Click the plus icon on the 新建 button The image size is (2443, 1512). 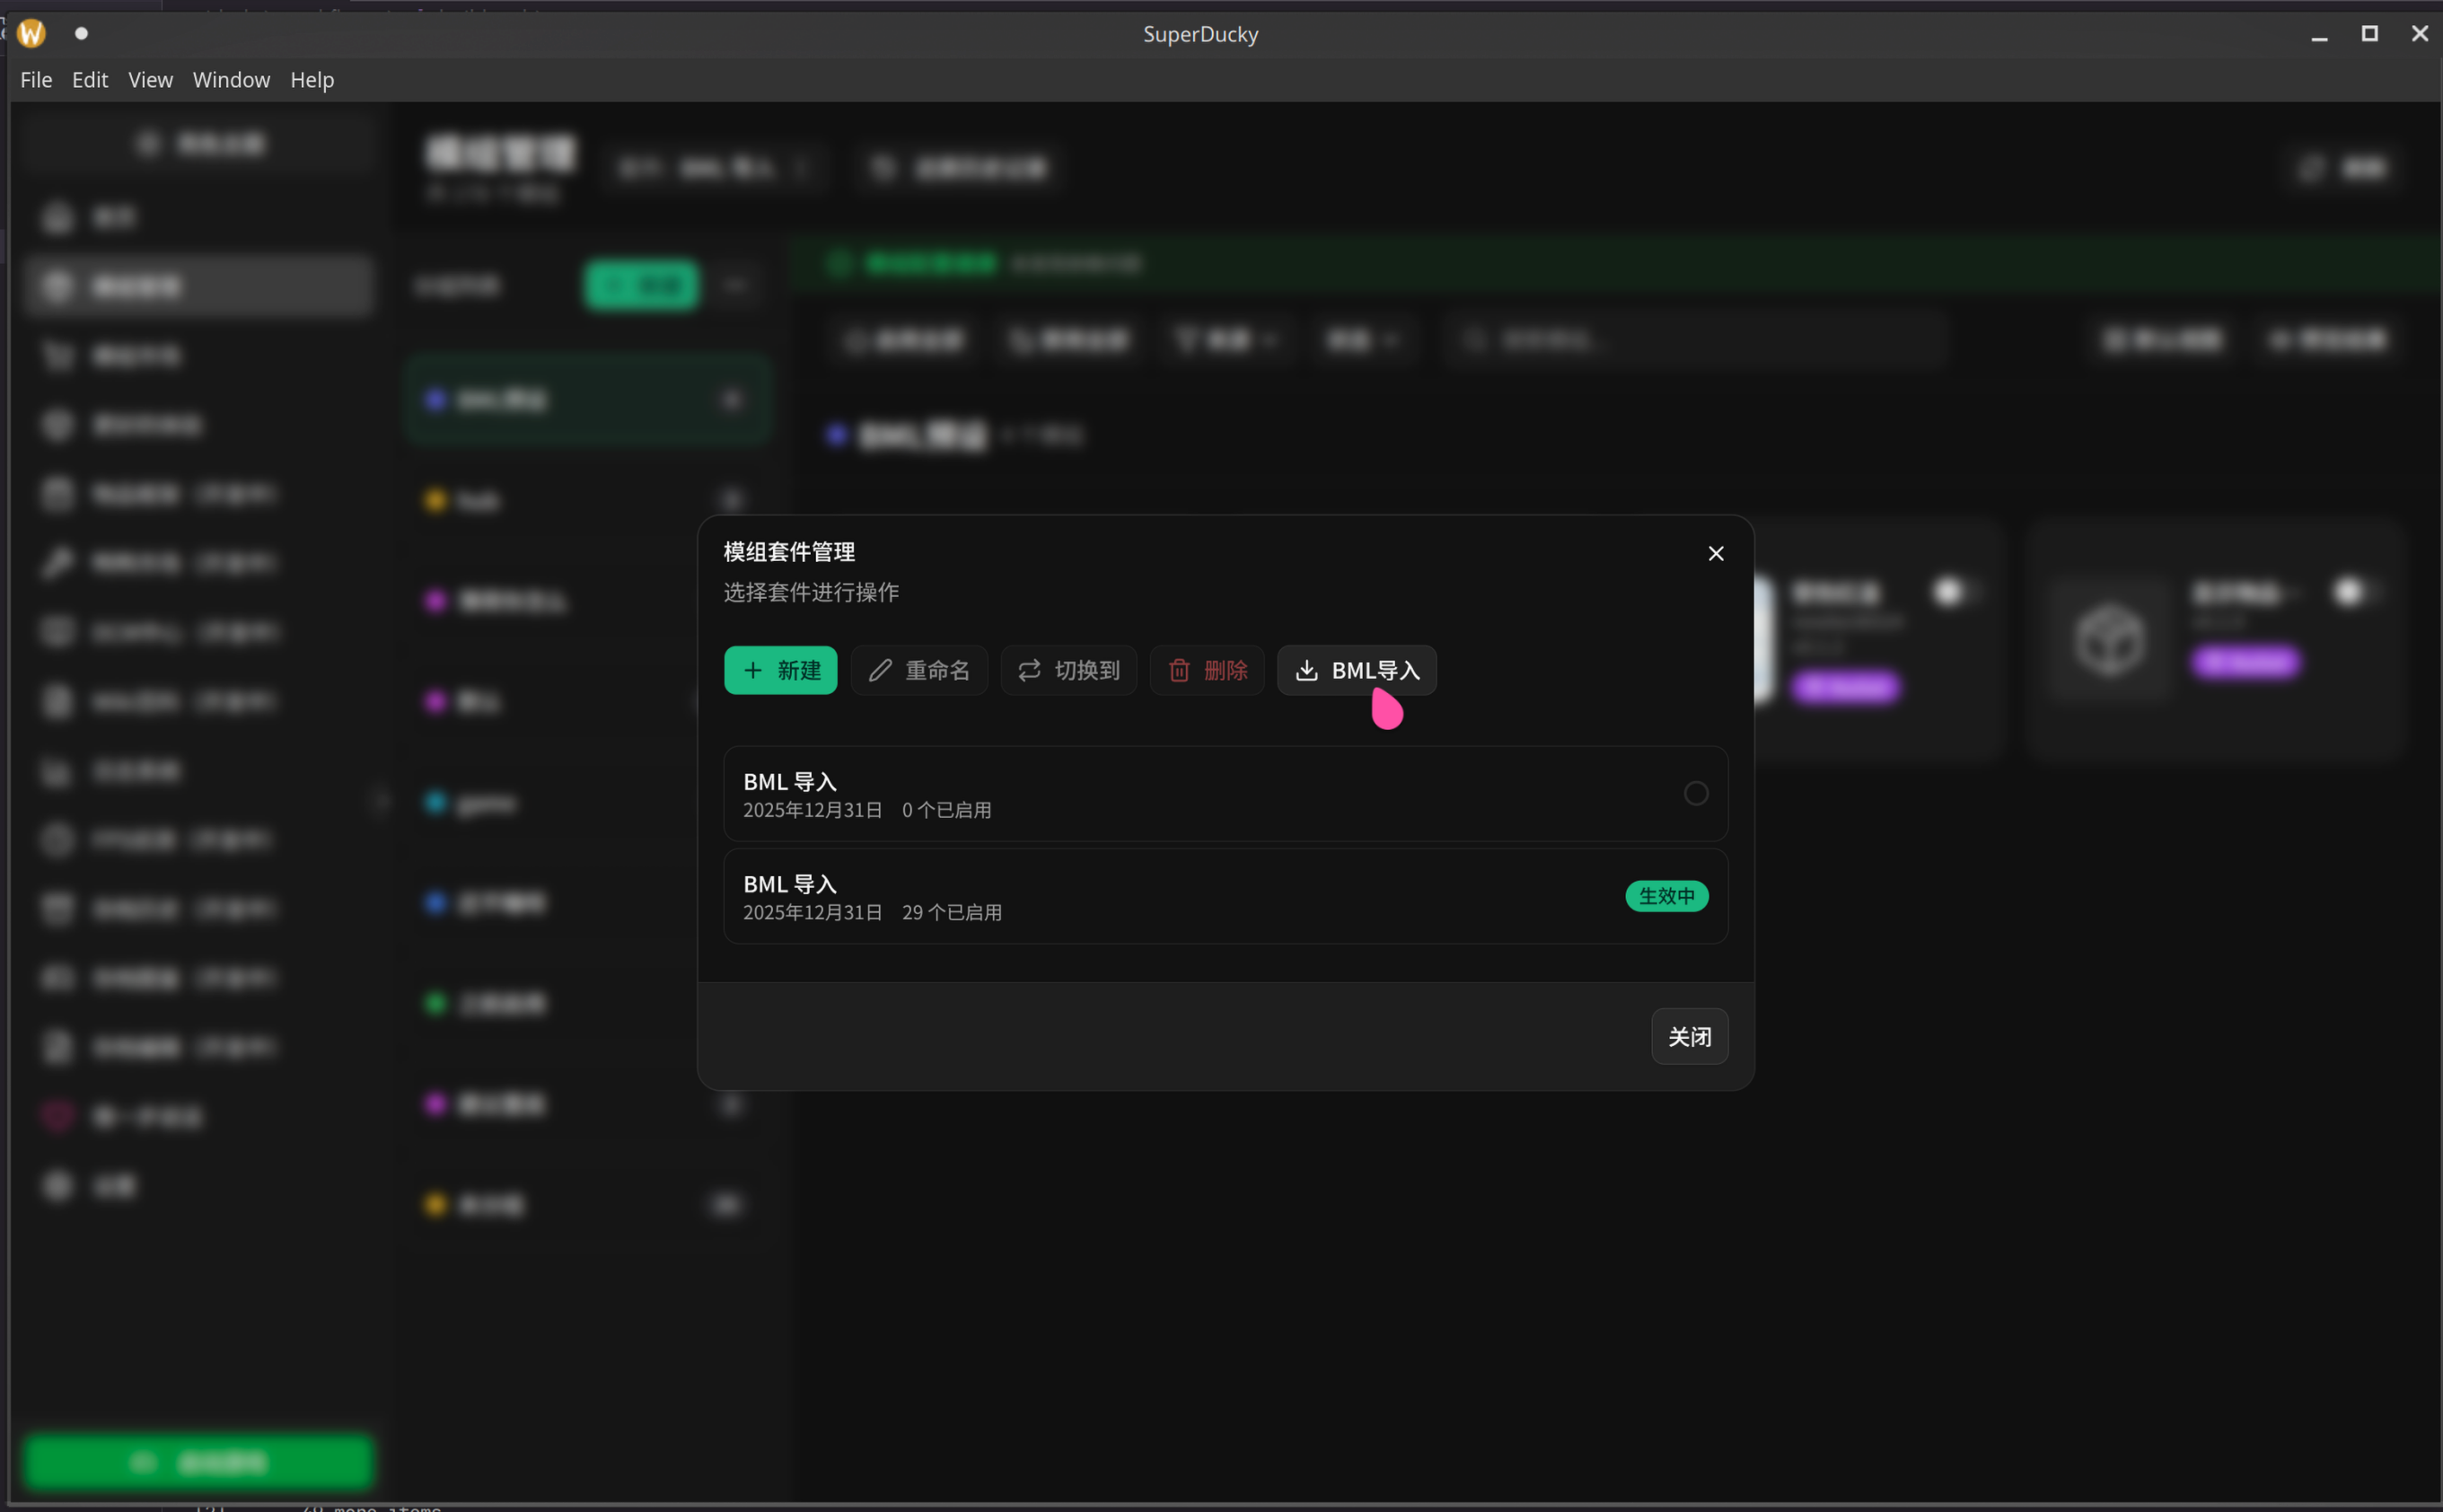(x=754, y=670)
